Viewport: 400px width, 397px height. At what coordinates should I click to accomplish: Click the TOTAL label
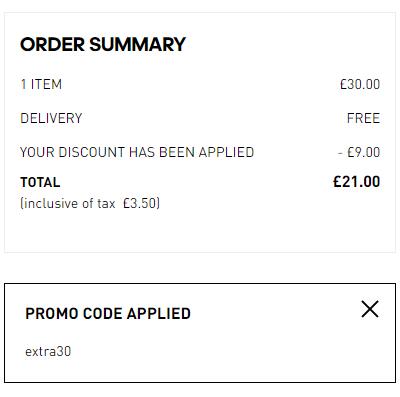coord(40,182)
